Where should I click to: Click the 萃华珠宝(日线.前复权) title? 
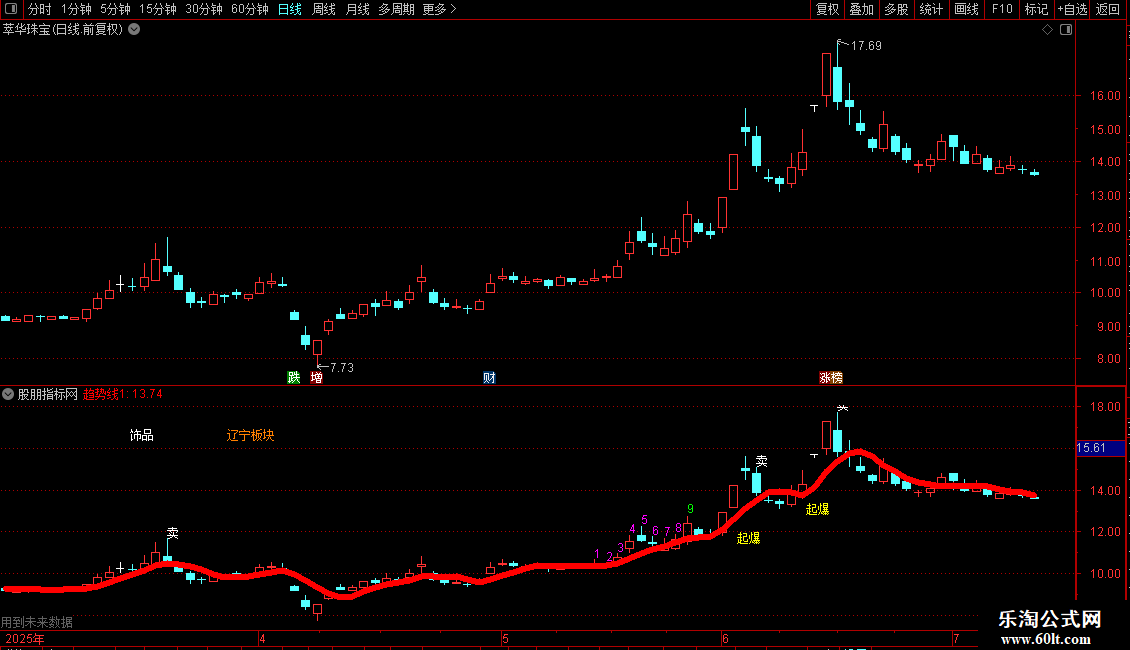point(63,30)
